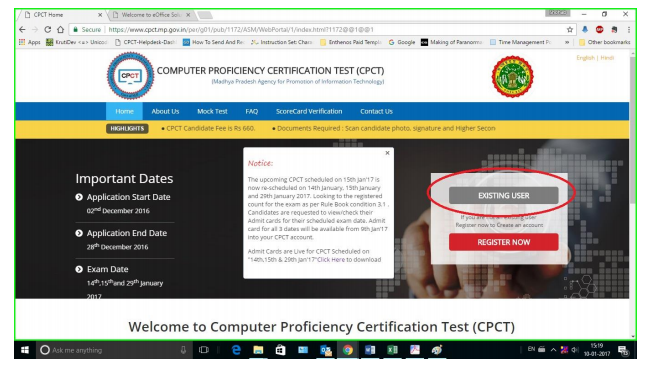Go to browser home icon
The image size is (646, 365).
pos(61,30)
